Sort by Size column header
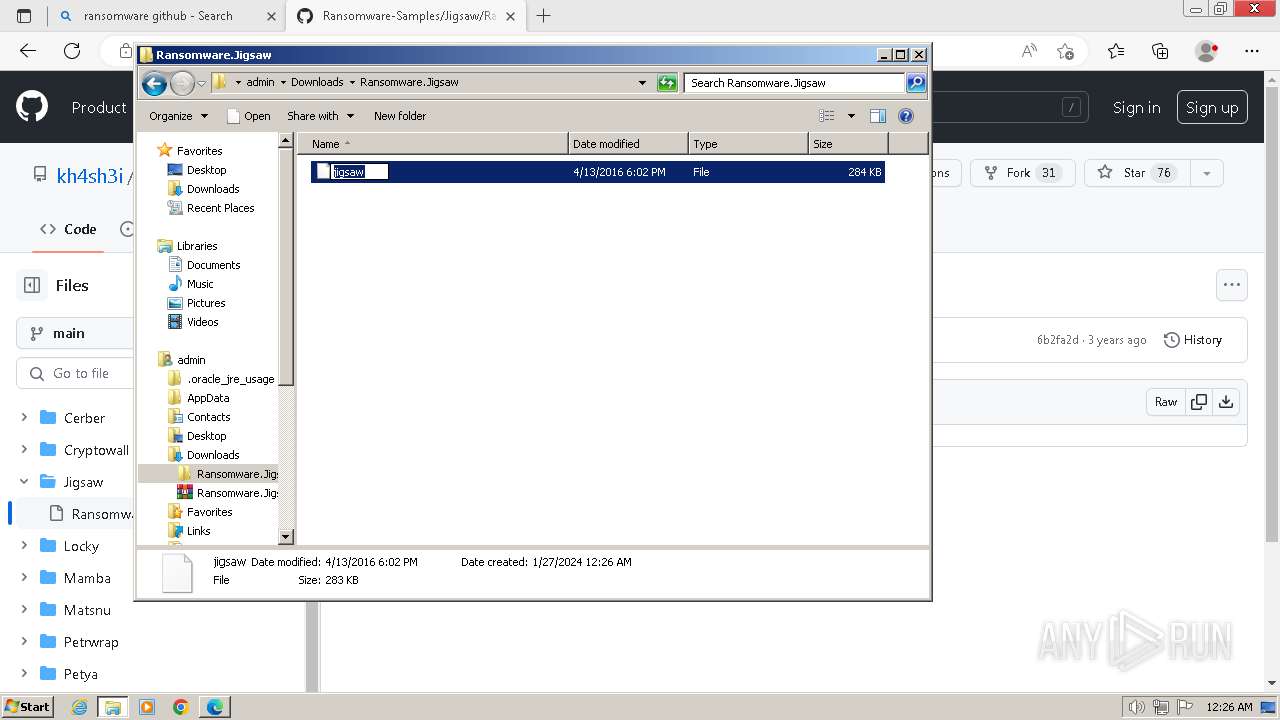The height and width of the screenshot is (720, 1280). (x=848, y=144)
